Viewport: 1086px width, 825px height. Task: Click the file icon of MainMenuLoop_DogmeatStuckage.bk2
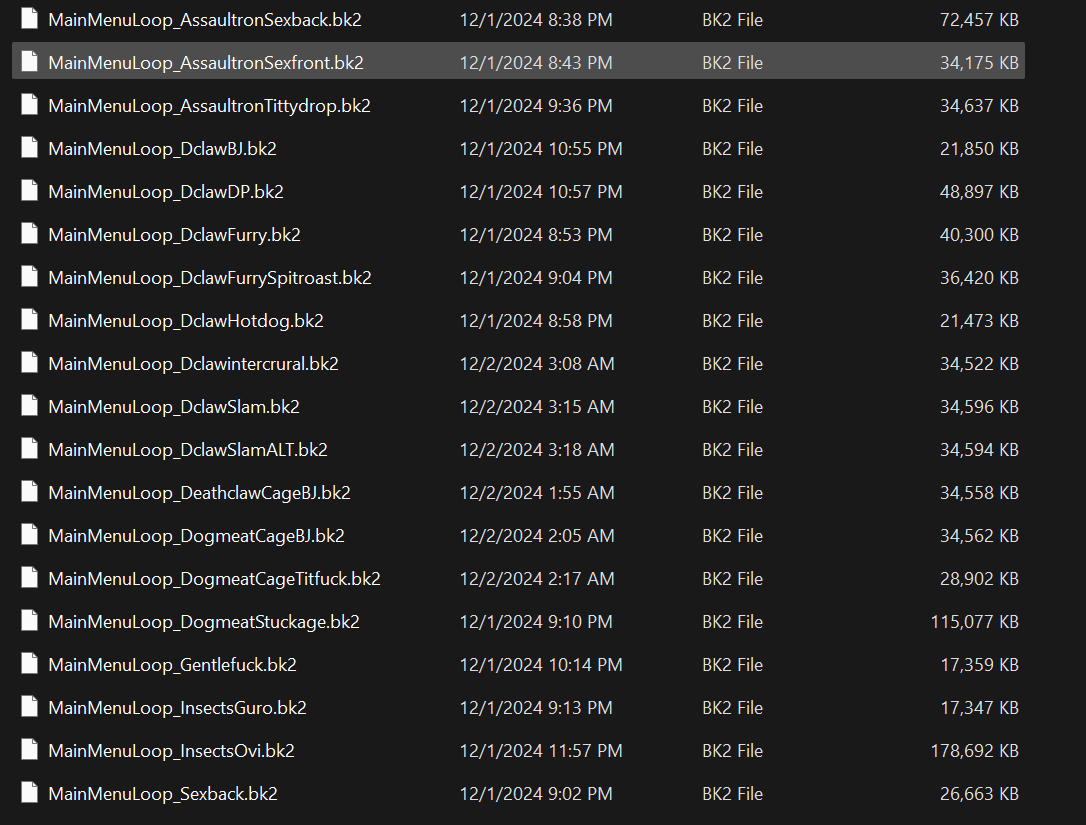(29, 620)
